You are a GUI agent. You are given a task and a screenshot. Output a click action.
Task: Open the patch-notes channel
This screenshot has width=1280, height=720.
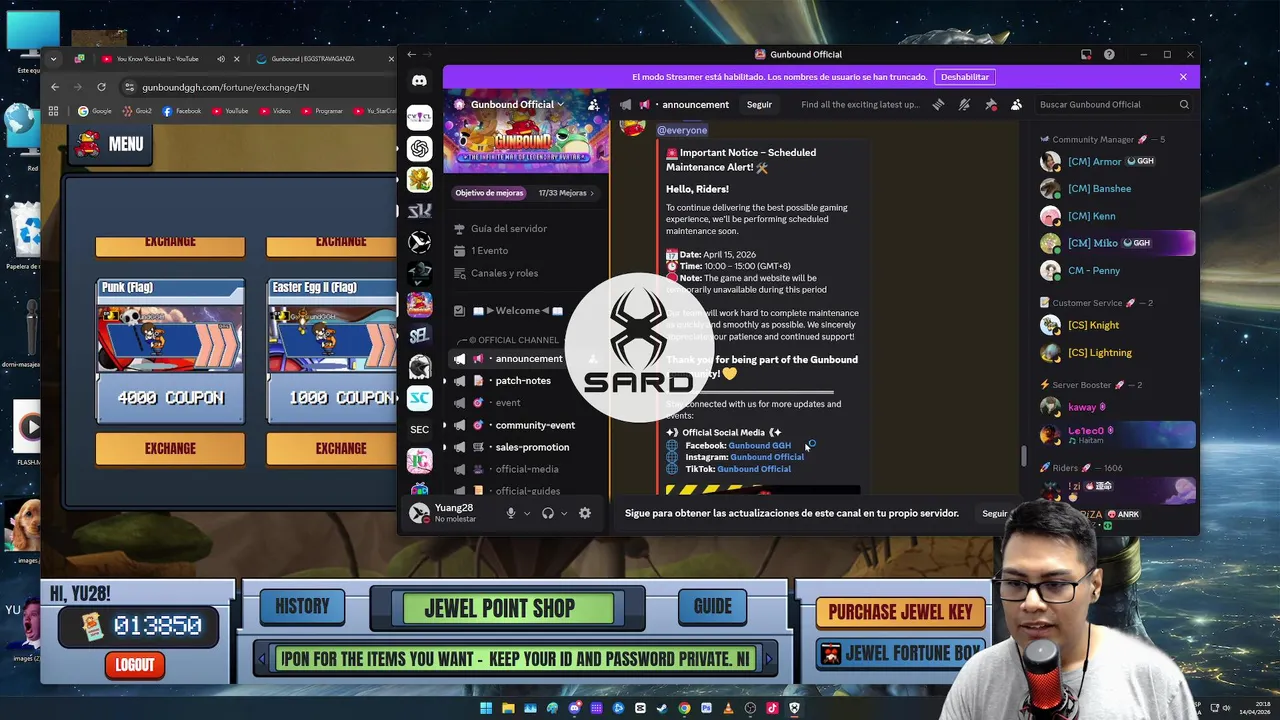tap(522, 381)
